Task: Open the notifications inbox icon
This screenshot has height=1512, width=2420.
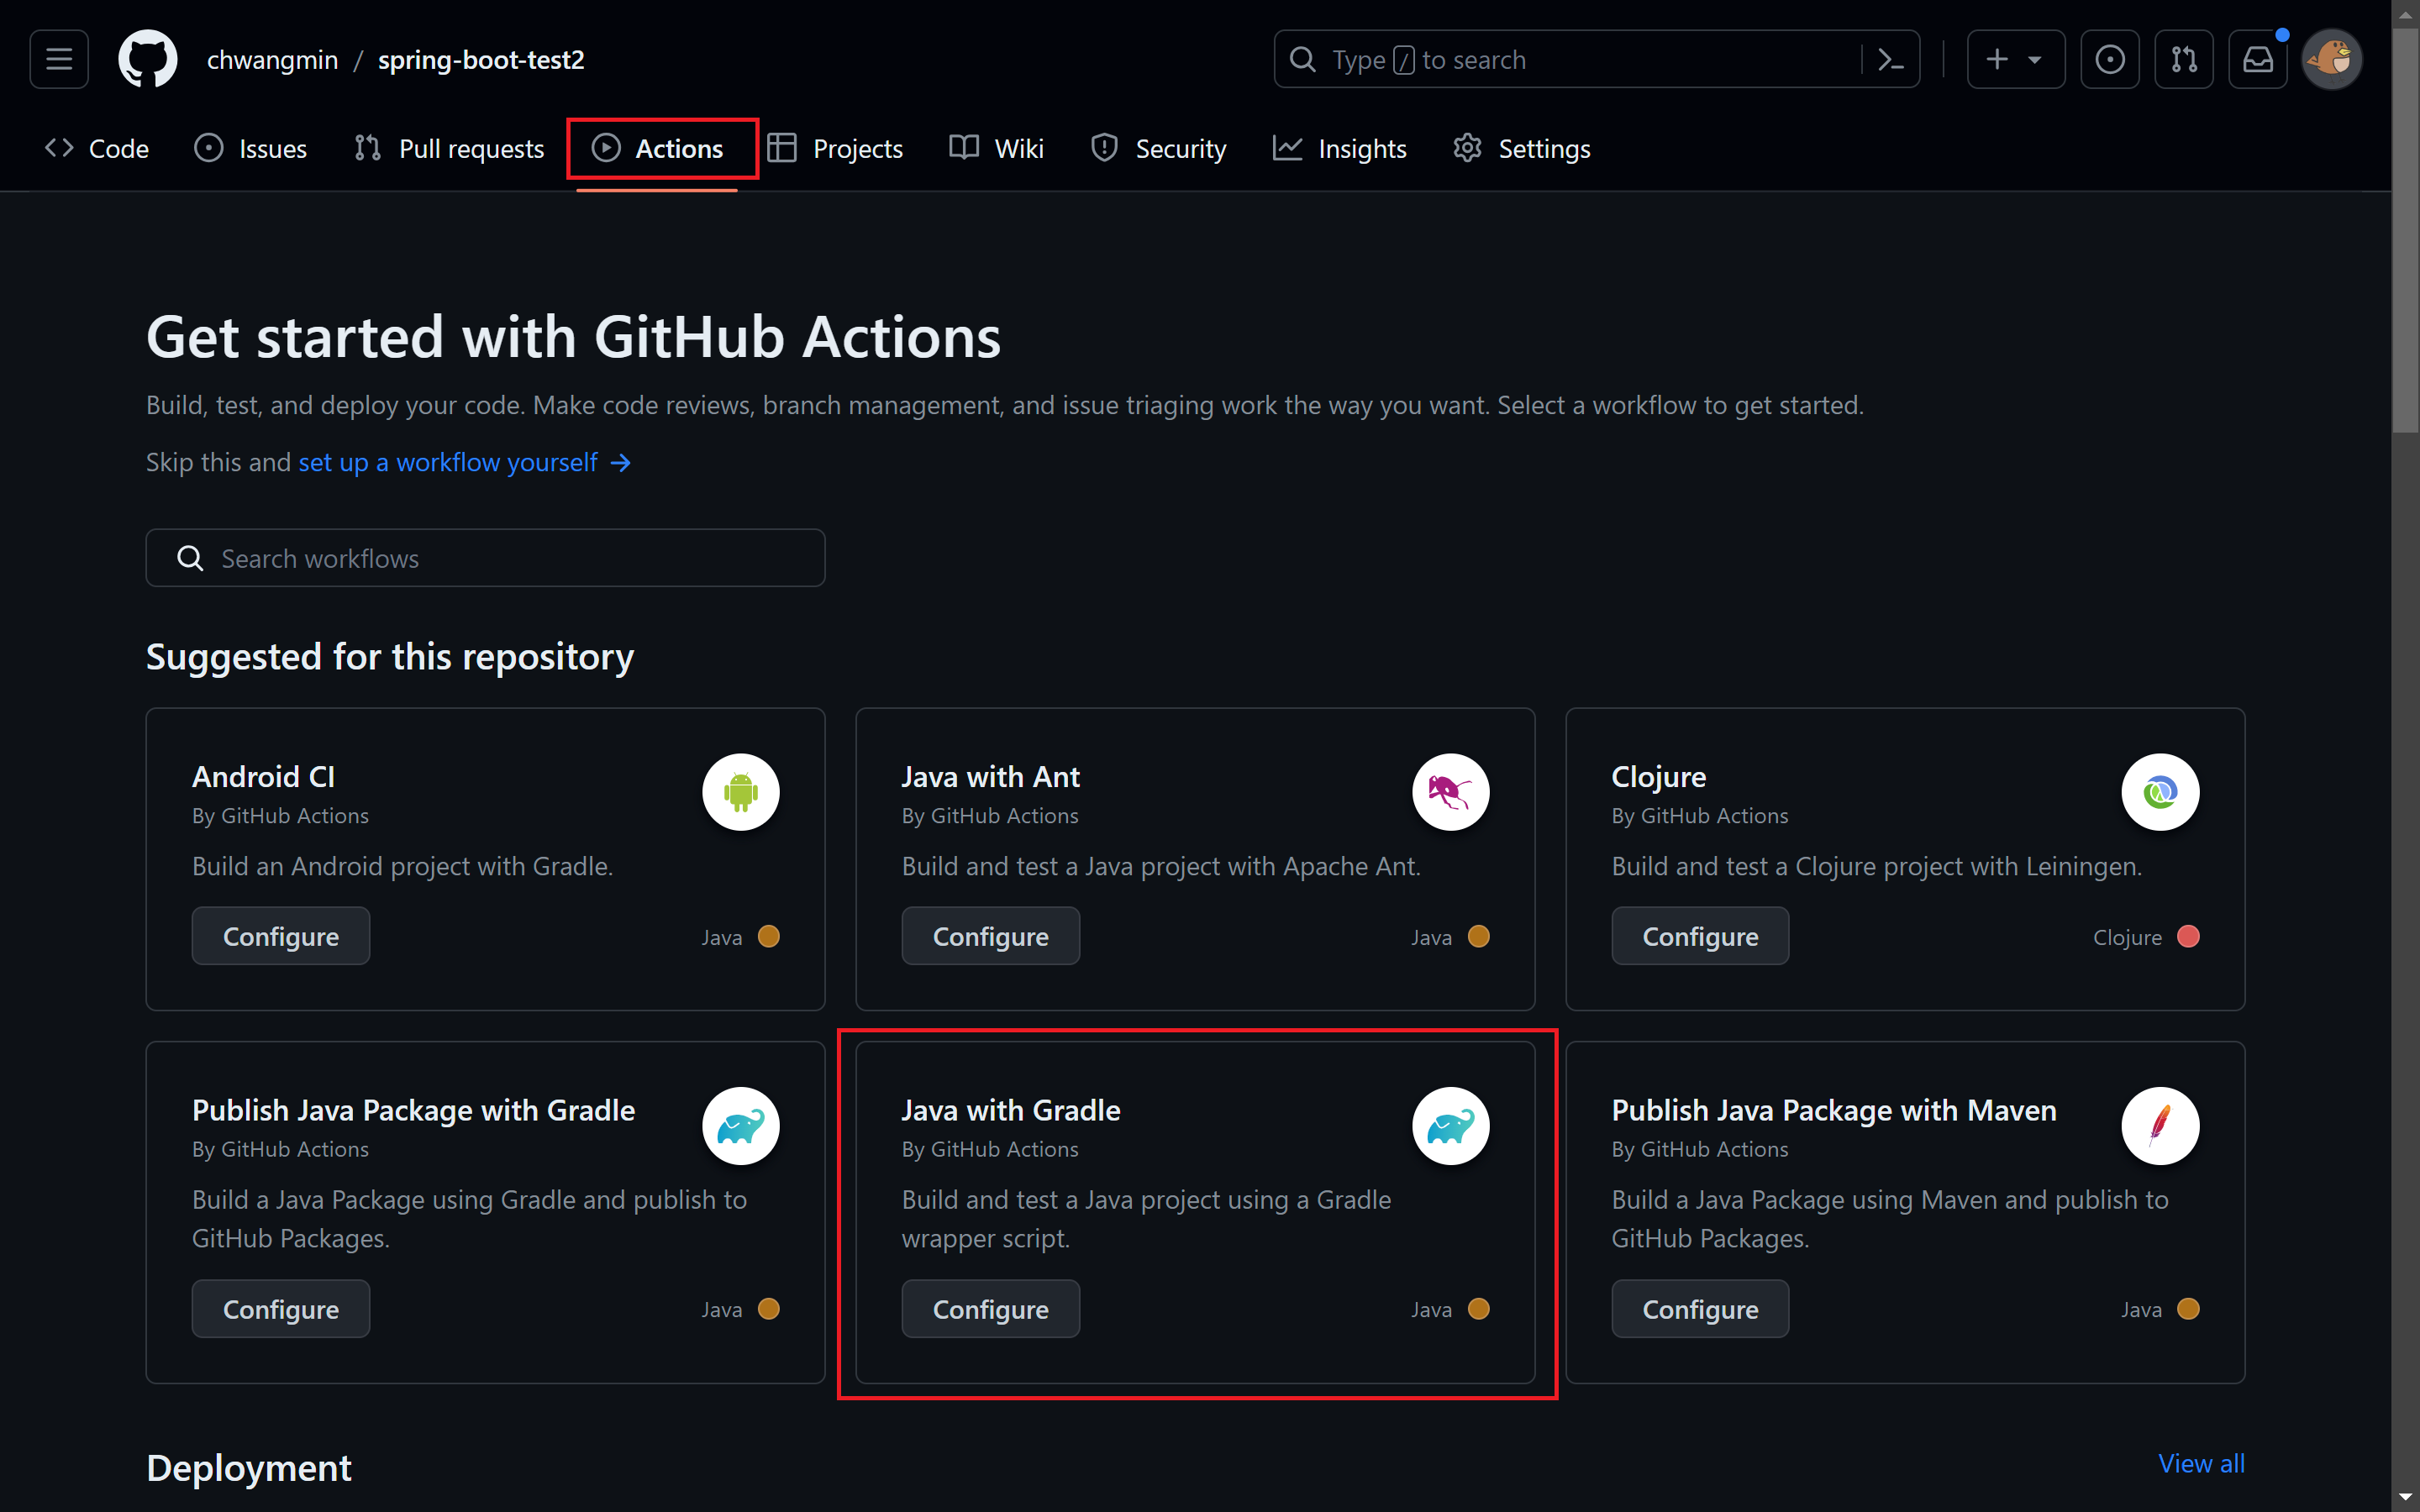Action: point(2258,59)
